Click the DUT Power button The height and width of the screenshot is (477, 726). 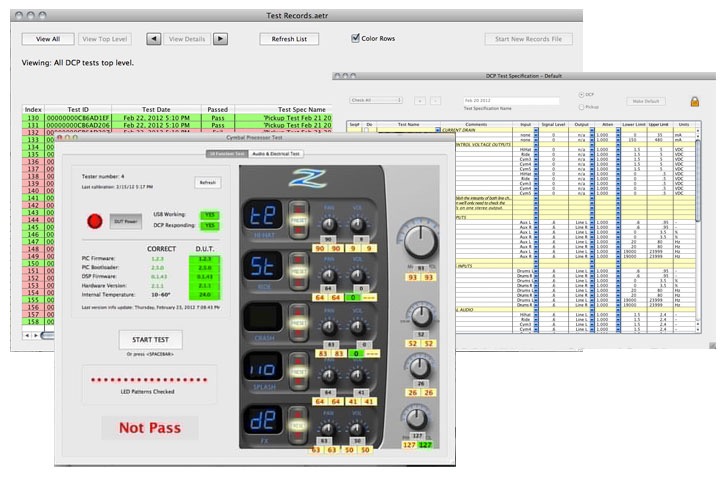(125, 221)
